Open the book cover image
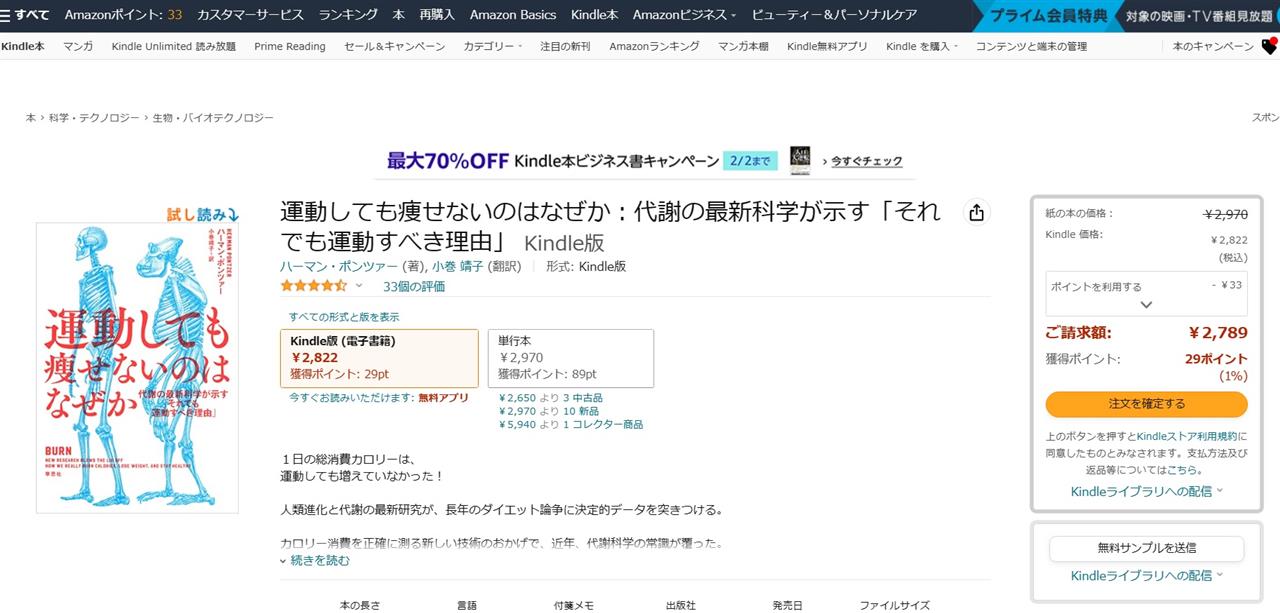This screenshot has width=1280, height=613. pyautogui.click(x=138, y=367)
